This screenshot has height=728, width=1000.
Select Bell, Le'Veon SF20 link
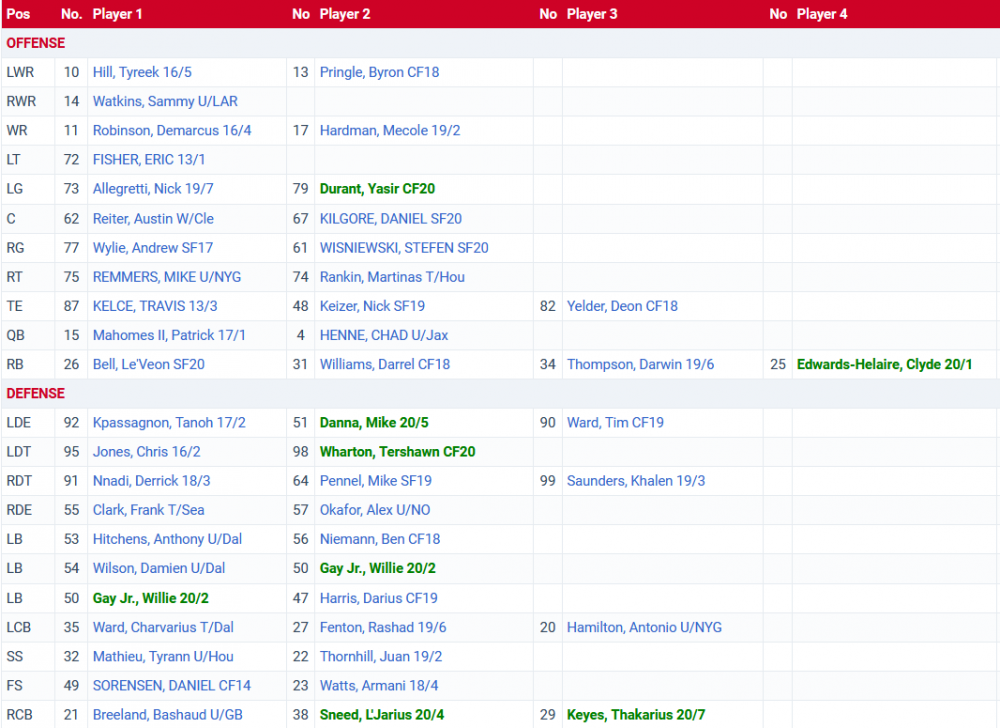(149, 365)
